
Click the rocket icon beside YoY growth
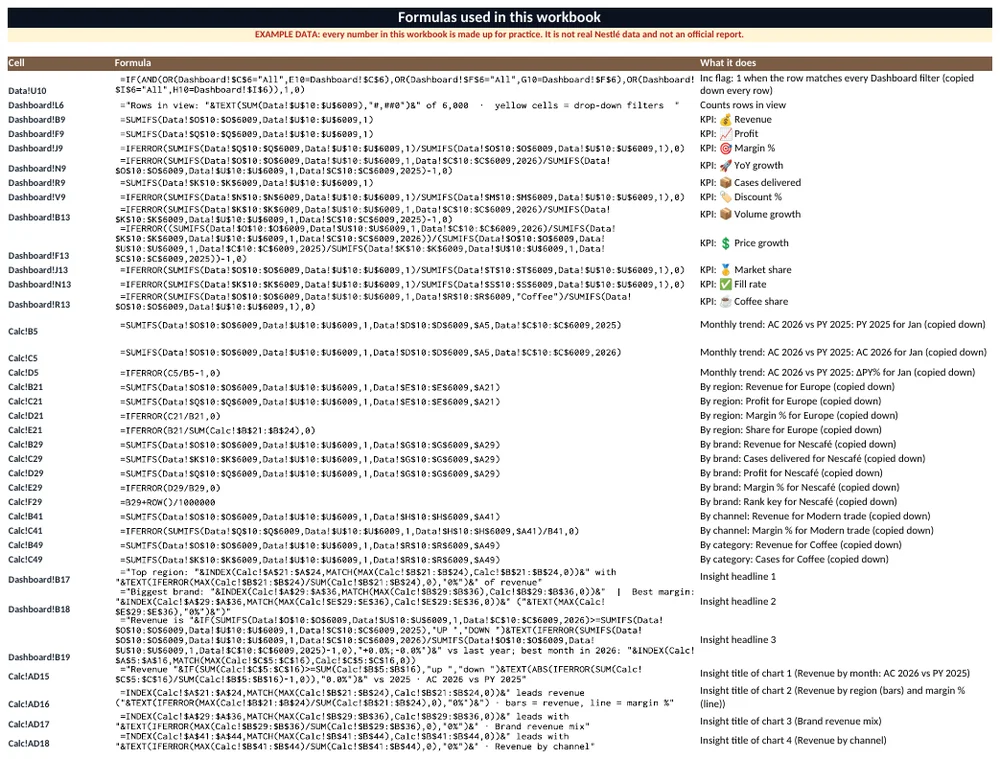click(725, 166)
